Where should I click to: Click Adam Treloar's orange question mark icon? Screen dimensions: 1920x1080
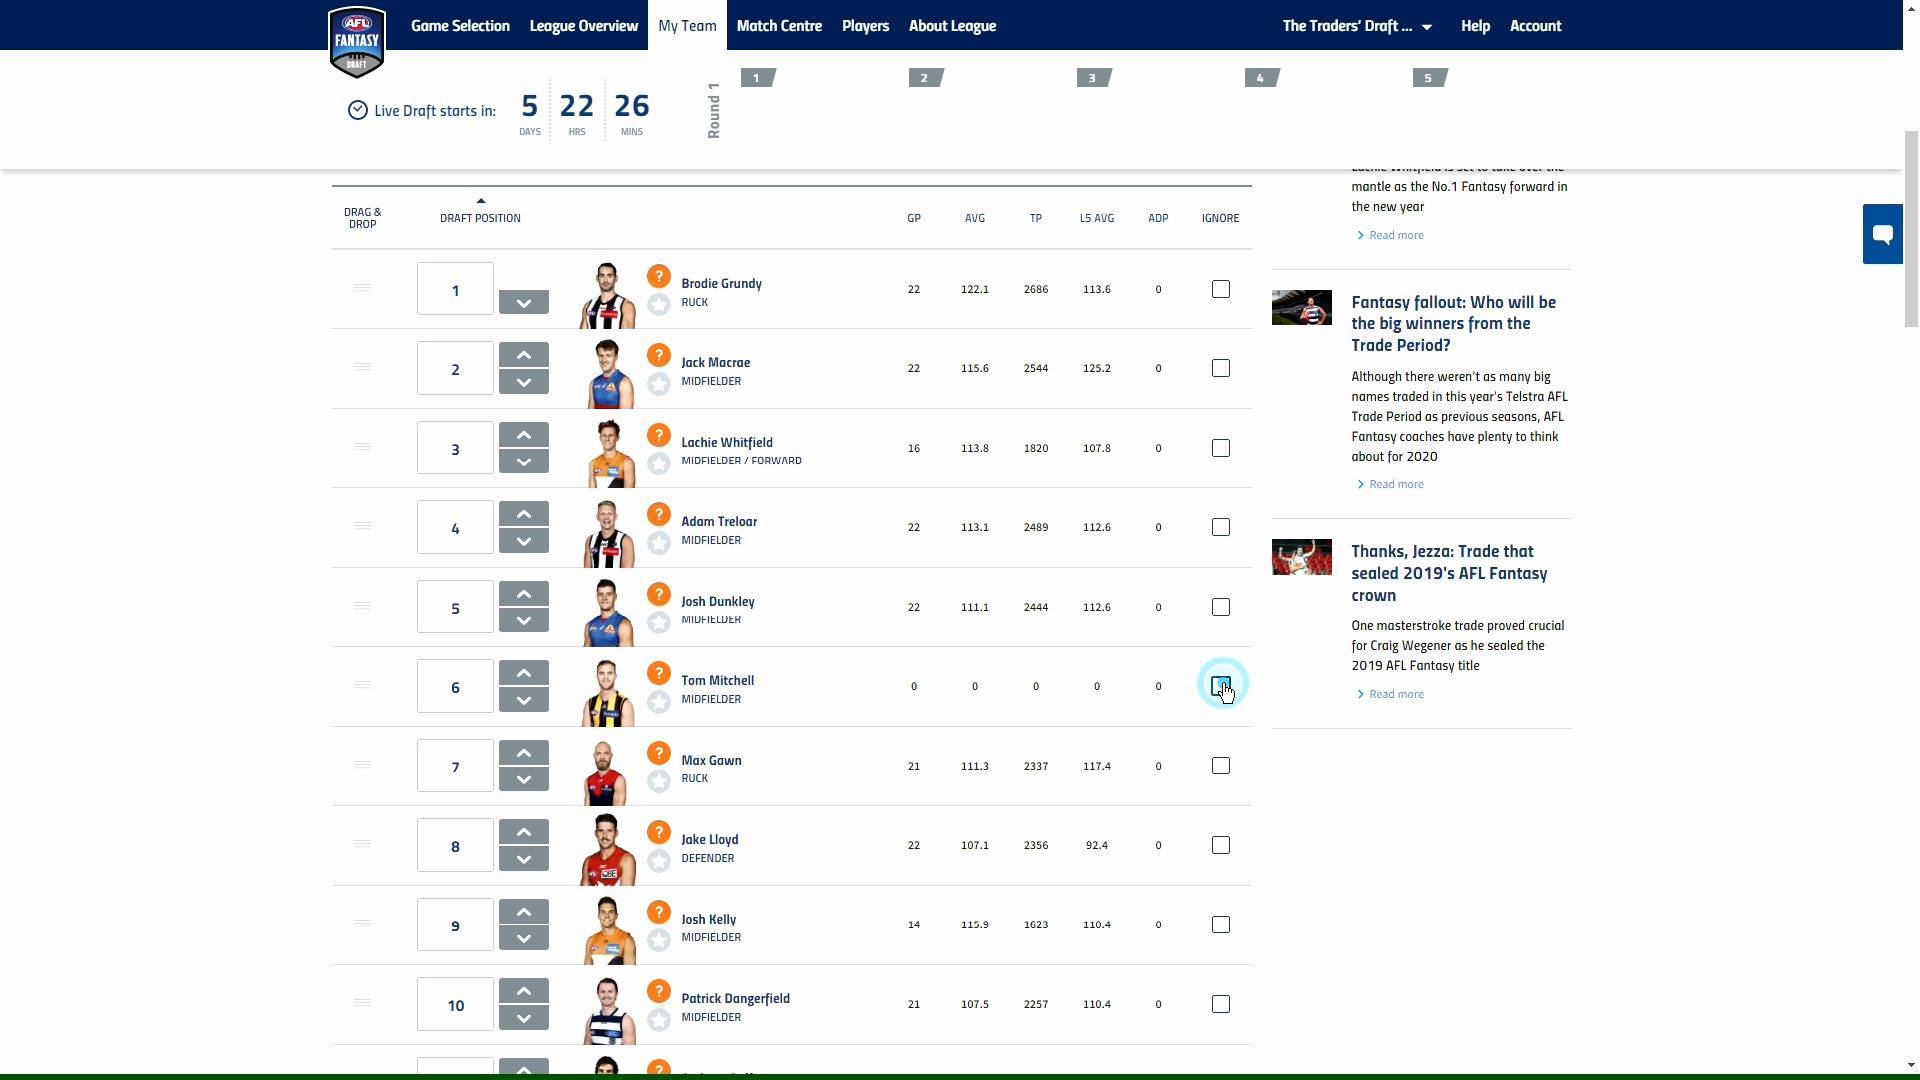[x=658, y=514]
